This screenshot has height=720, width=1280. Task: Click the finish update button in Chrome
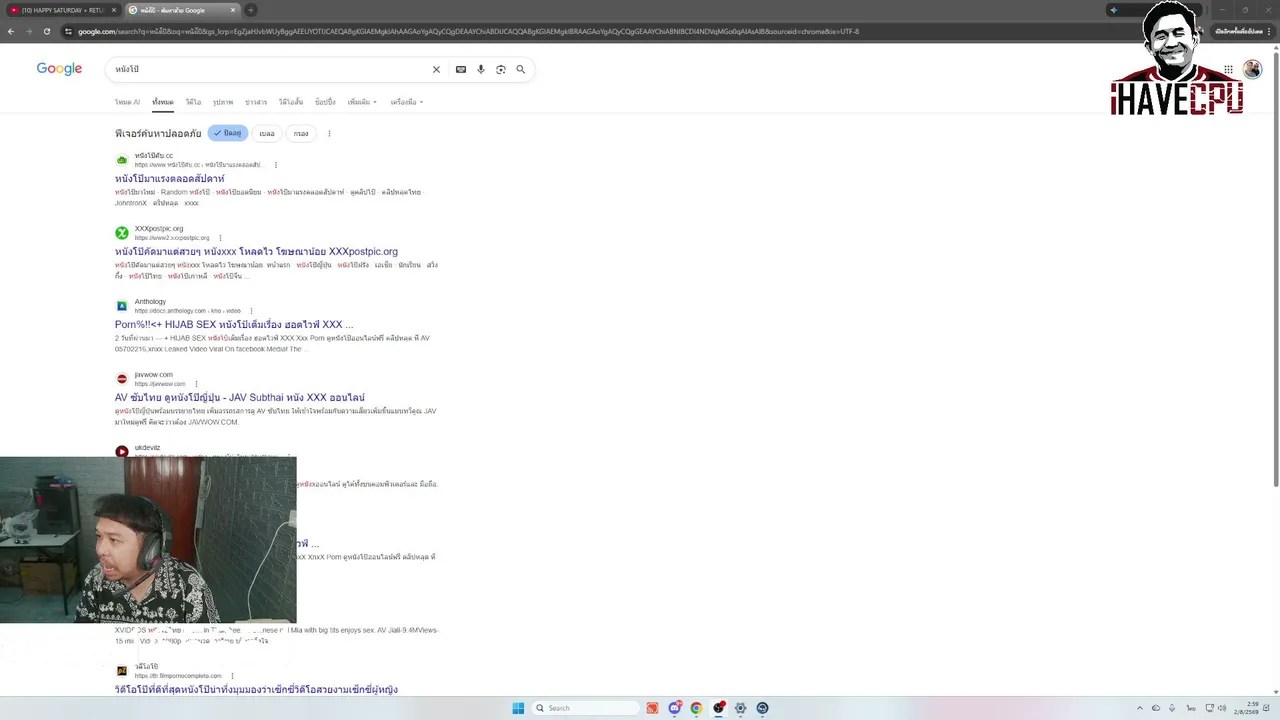[1238, 31]
